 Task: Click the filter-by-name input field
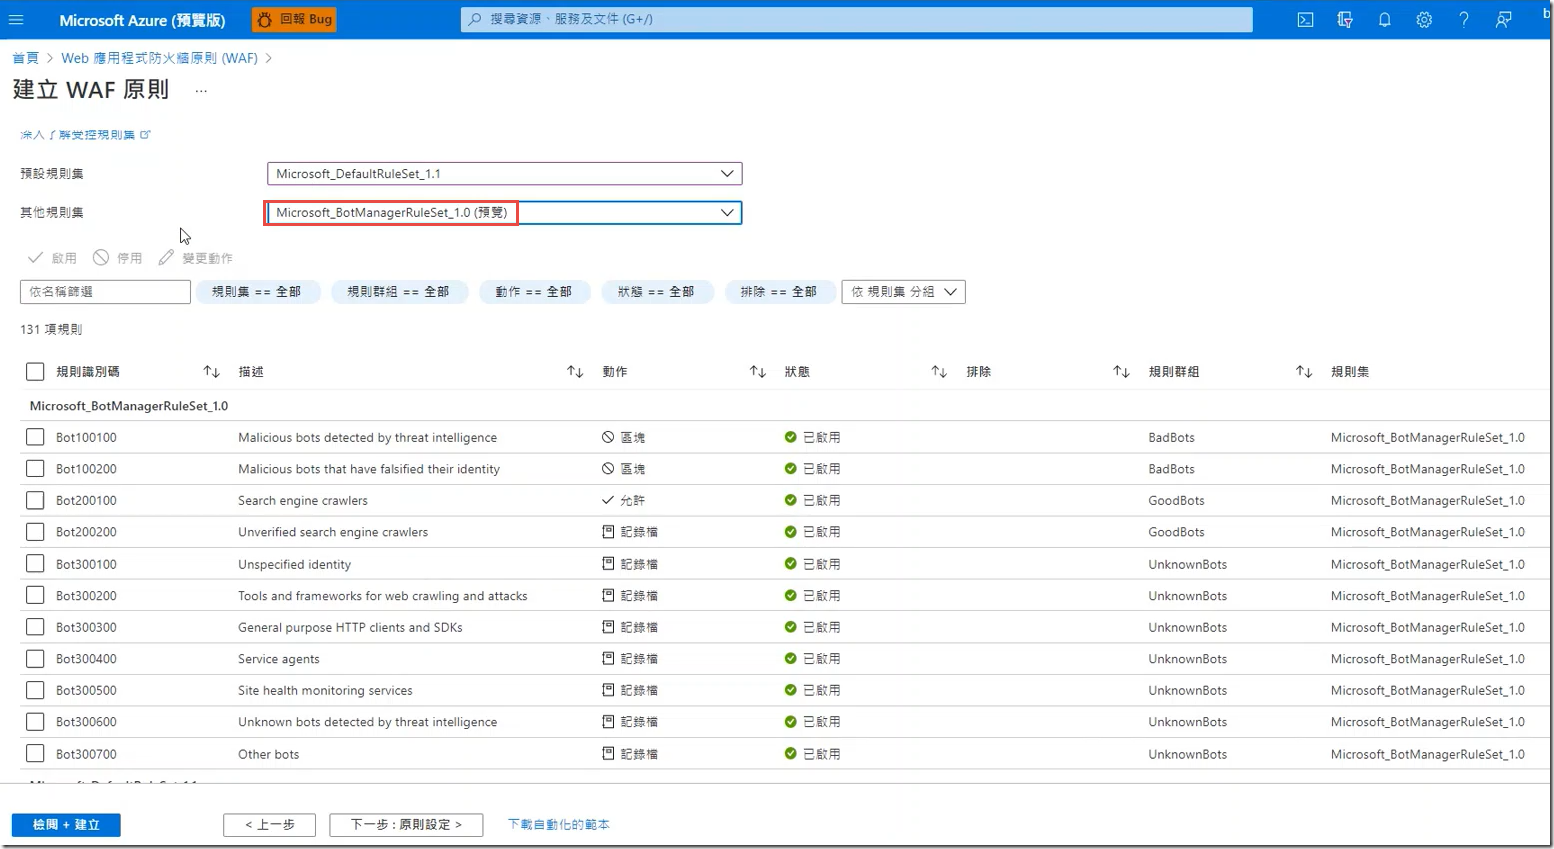(105, 292)
